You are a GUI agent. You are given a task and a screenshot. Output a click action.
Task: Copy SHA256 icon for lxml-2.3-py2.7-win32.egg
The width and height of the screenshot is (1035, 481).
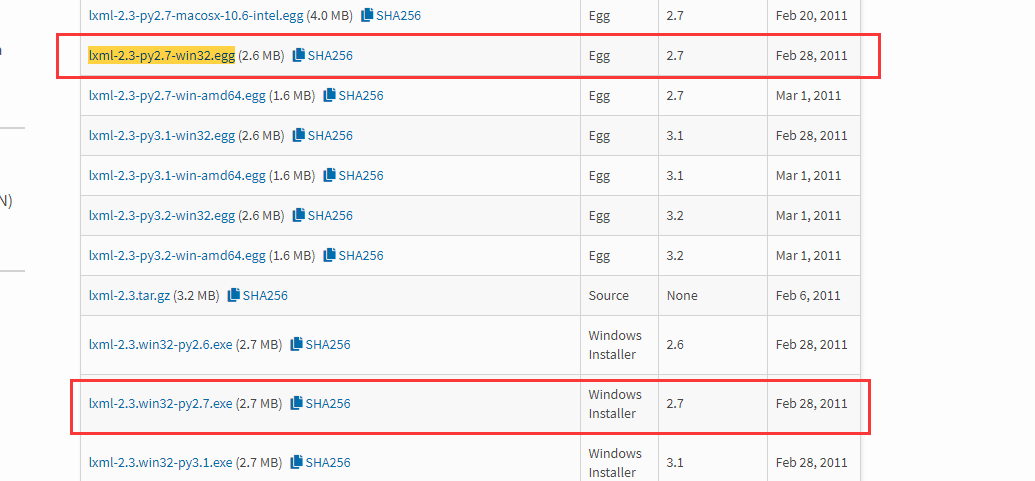[298, 56]
